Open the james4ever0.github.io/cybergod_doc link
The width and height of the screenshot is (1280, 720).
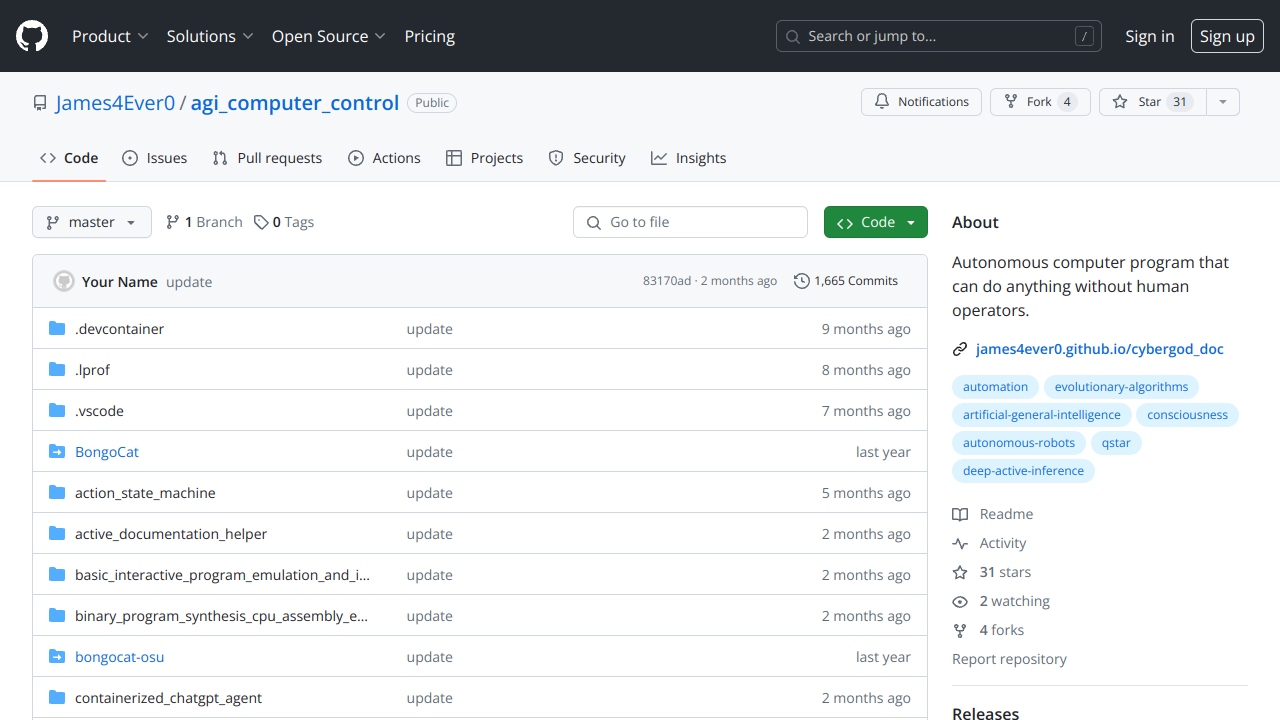pyautogui.click(x=1100, y=349)
